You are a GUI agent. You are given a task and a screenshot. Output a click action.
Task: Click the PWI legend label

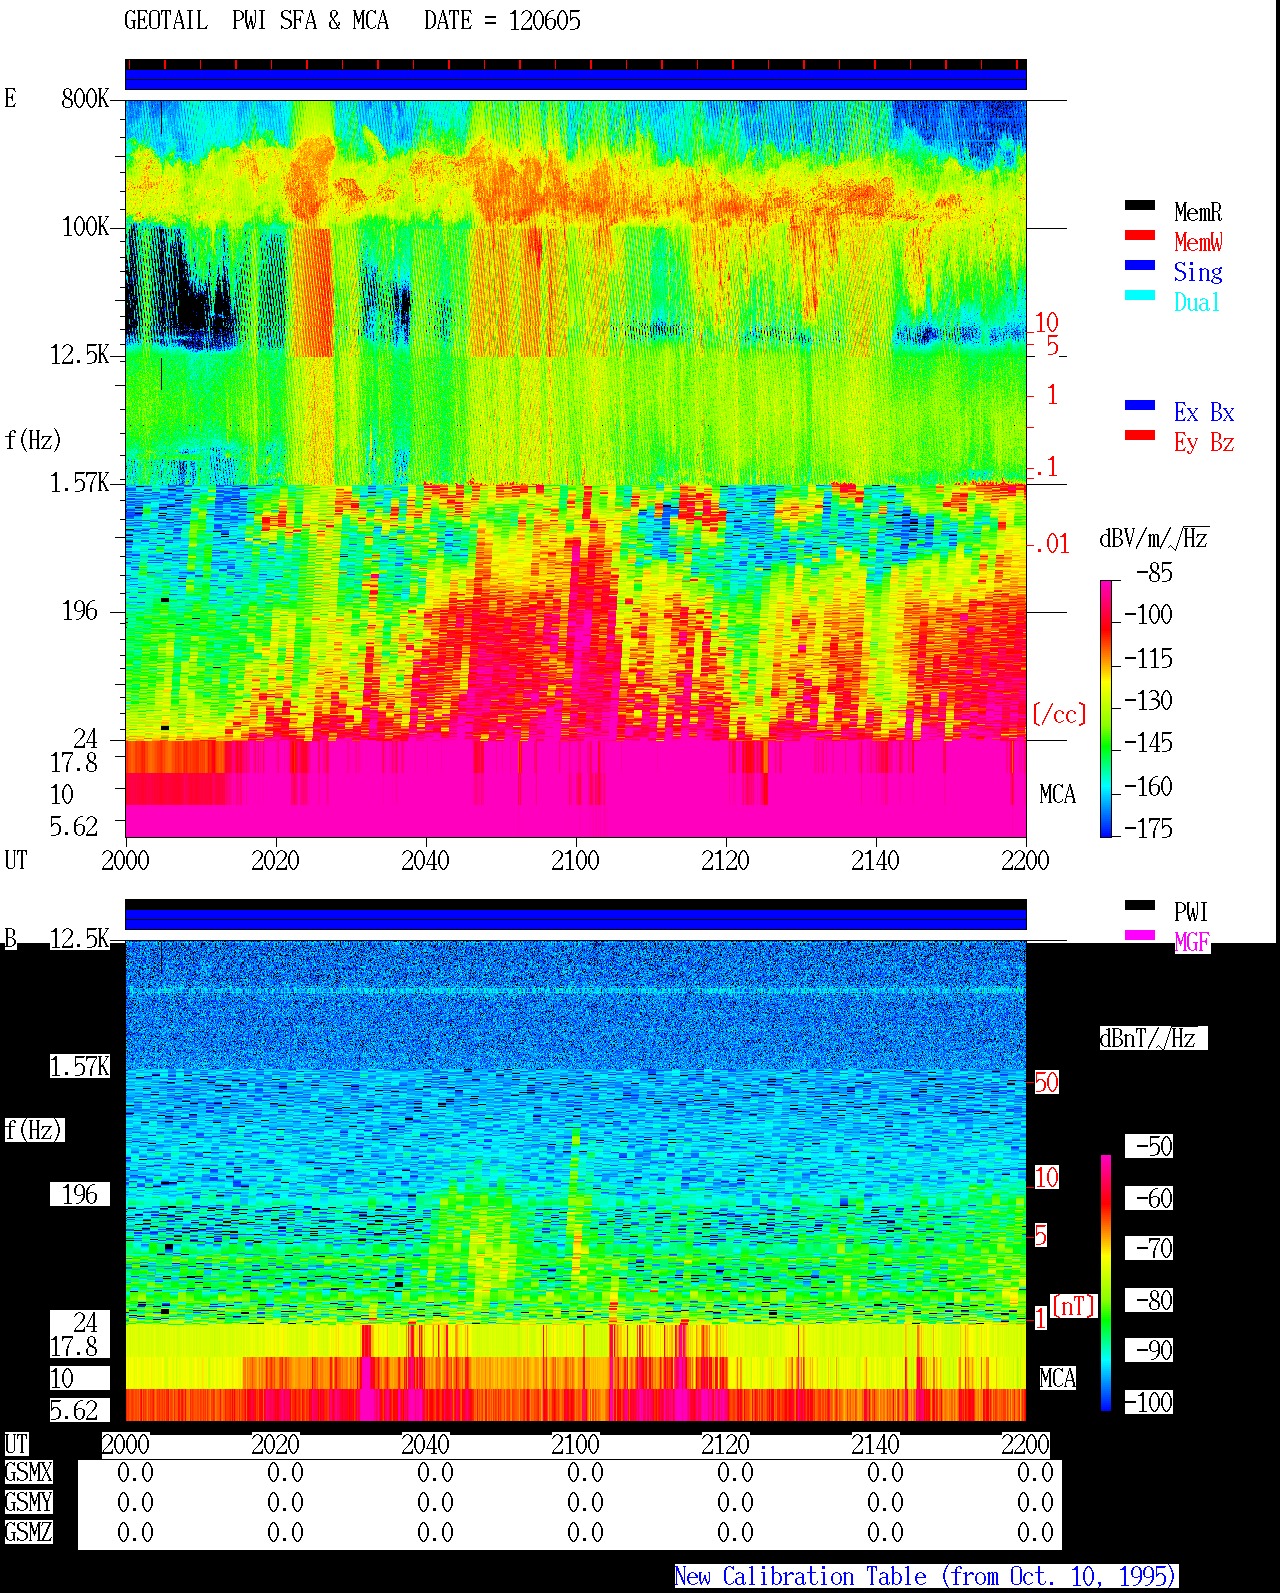point(1191,912)
